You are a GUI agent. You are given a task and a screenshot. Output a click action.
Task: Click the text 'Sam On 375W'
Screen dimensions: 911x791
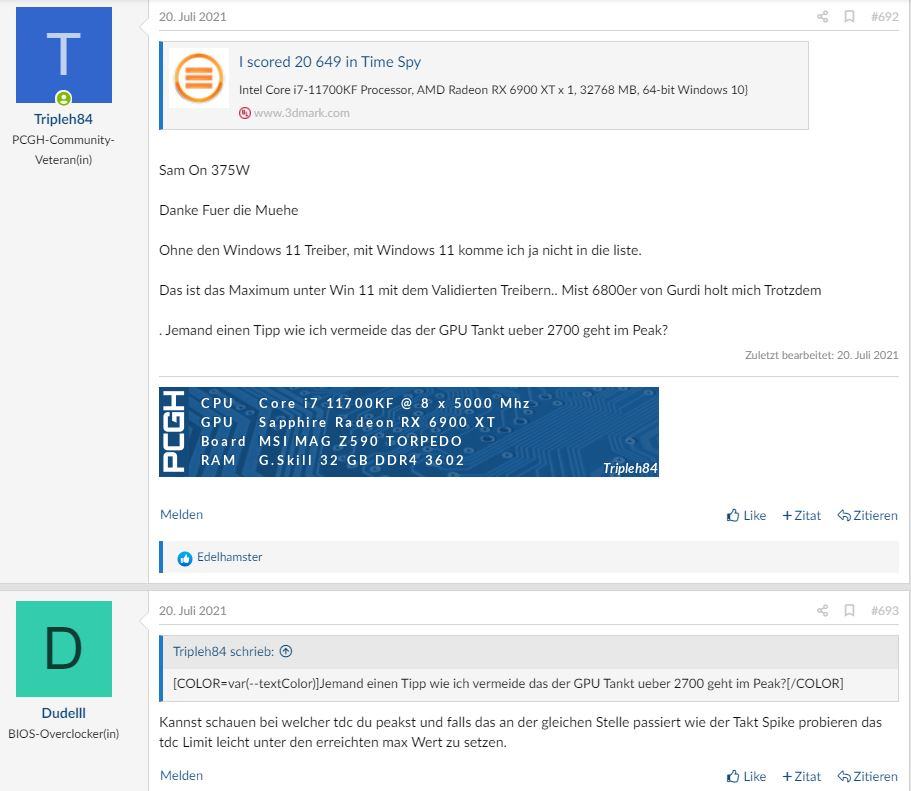coord(205,170)
